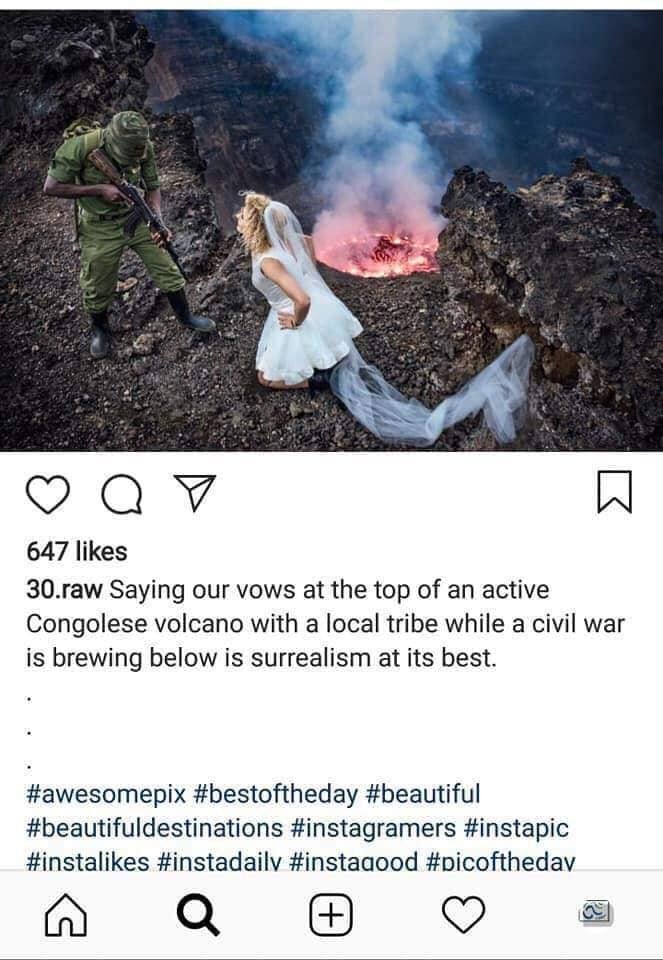Open the #beautifuldestinations hashtag
Screen dimensions: 663x960
coord(154,828)
